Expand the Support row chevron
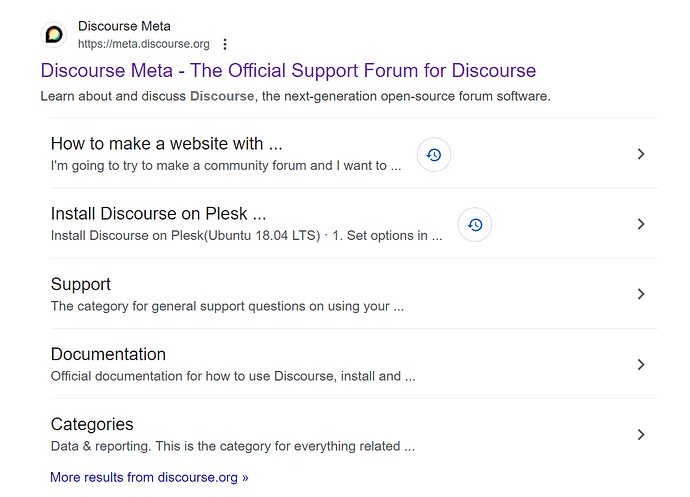Image resolution: width=690 pixels, height=497 pixels. [x=641, y=294]
